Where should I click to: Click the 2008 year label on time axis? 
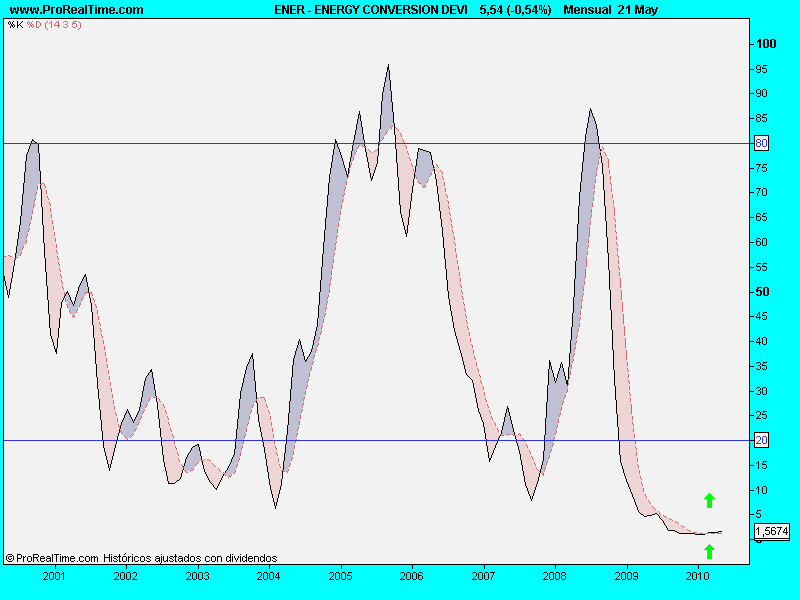click(555, 577)
